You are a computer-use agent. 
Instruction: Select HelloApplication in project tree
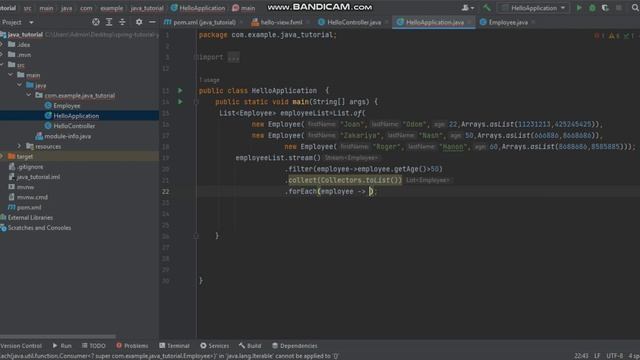click(76, 116)
